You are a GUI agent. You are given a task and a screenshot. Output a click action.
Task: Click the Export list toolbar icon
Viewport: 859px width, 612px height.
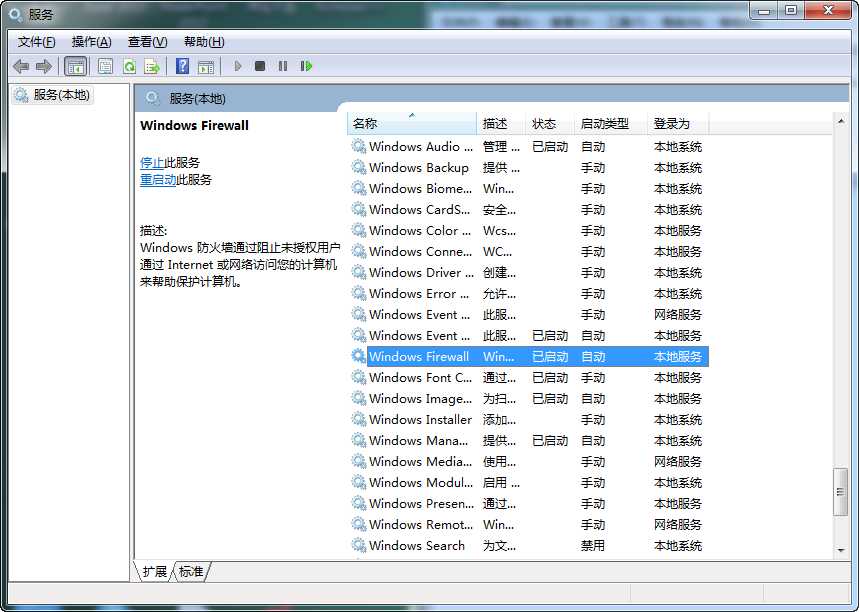point(152,67)
